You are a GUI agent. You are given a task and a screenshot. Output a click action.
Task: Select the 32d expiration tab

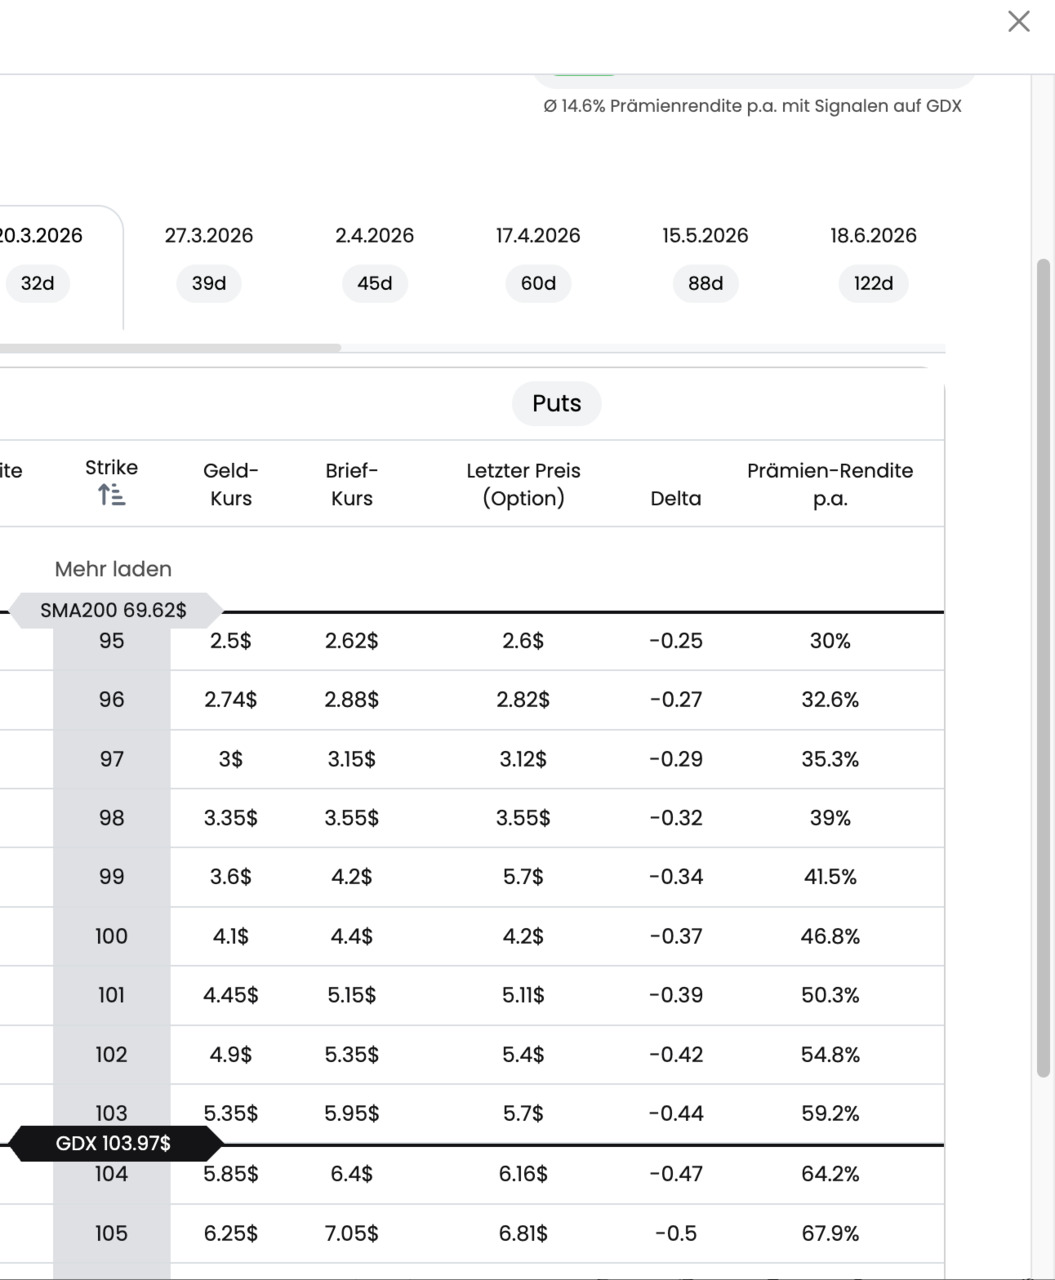(38, 283)
